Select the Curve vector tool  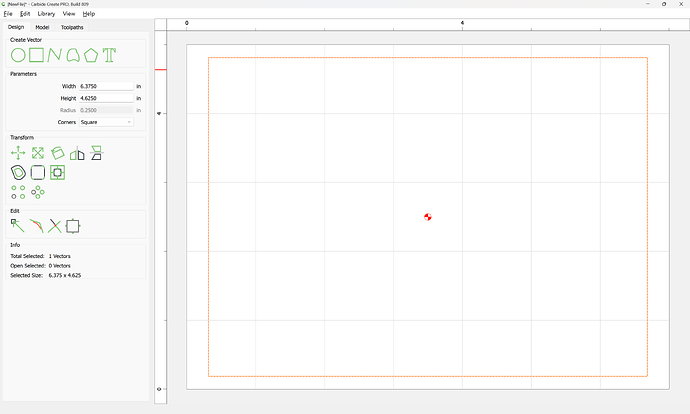73,55
